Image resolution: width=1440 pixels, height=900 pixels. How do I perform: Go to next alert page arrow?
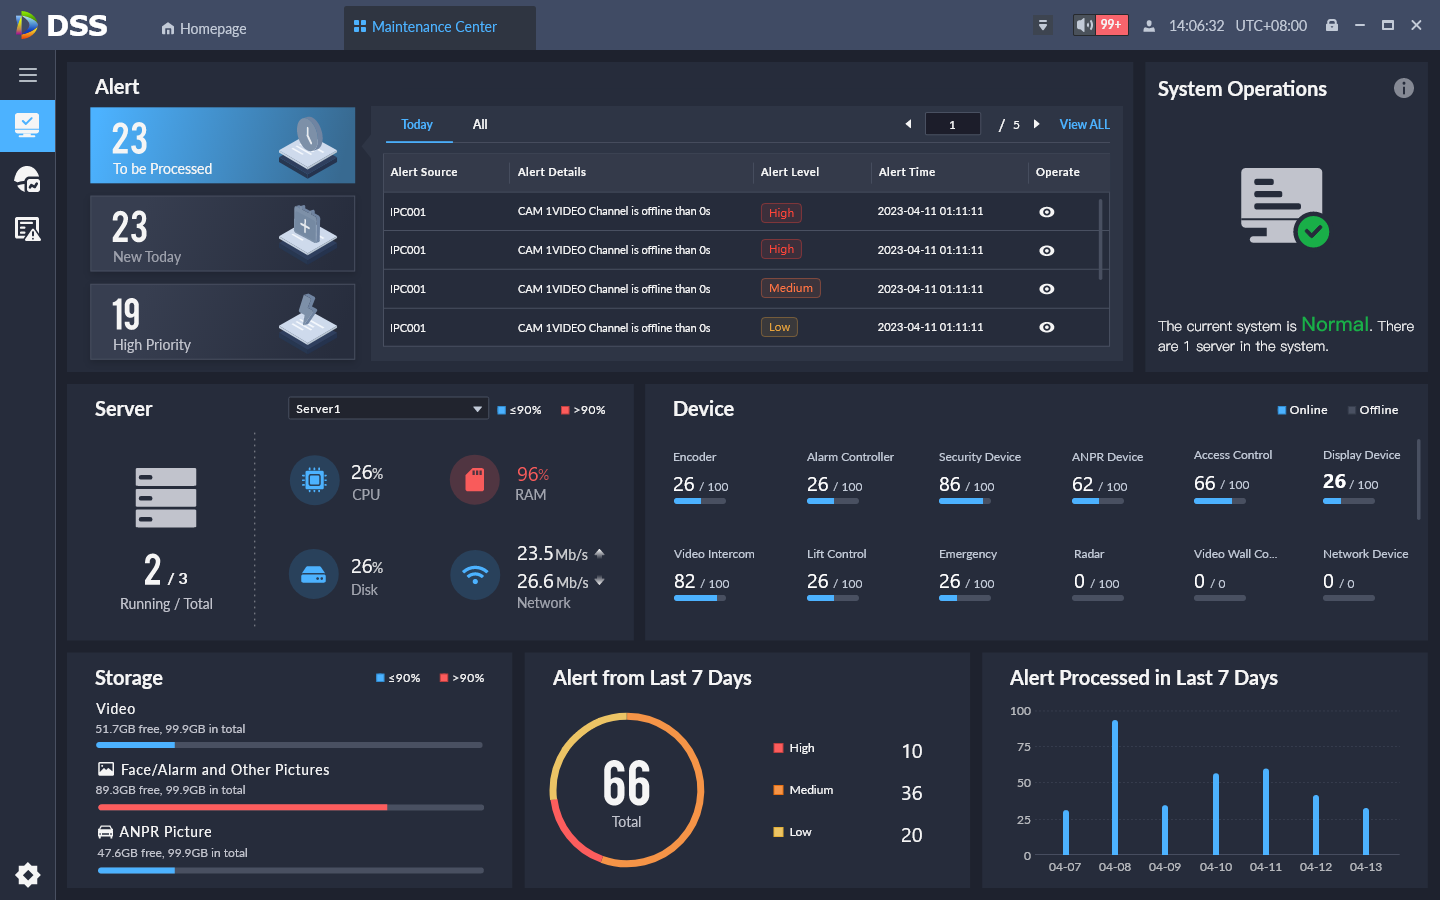(1037, 124)
